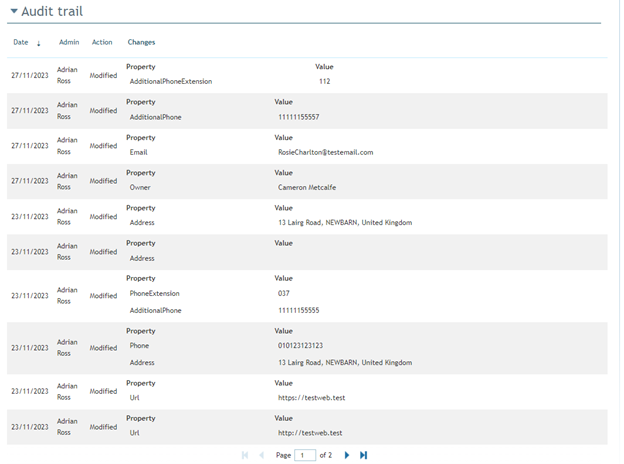The width and height of the screenshot is (624, 464).
Task: Go to the first page
Action: (x=245, y=455)
